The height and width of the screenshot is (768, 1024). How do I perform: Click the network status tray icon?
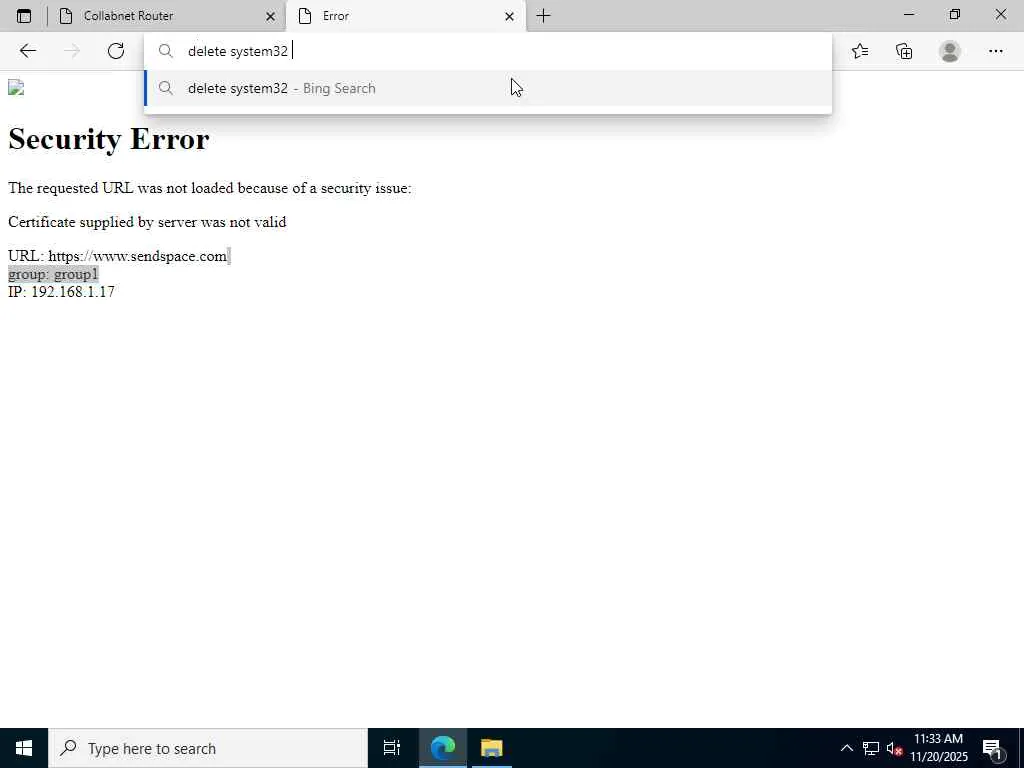[x=871, y=748]
